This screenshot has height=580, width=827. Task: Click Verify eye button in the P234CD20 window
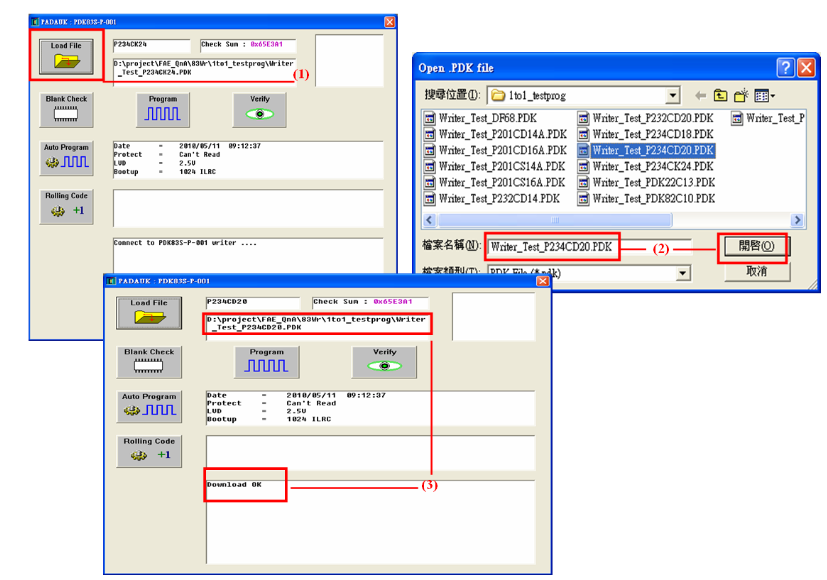click(x=384, y=363)
